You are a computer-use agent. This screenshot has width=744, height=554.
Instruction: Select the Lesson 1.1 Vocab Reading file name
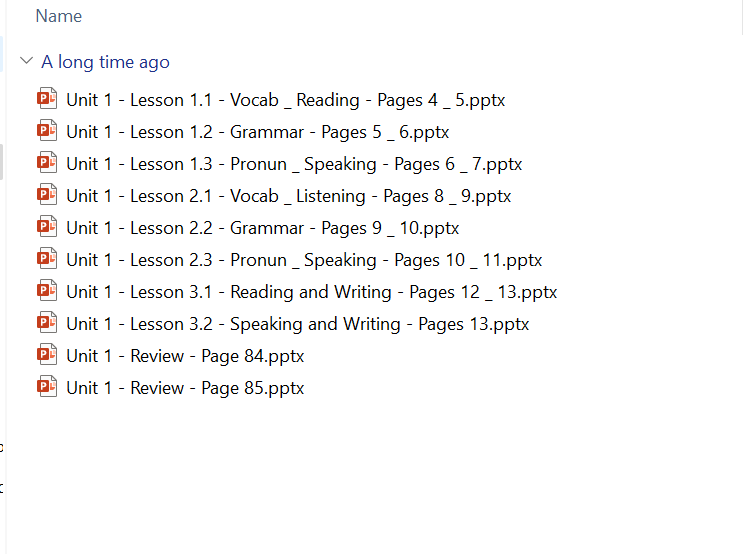coord(286,100)
